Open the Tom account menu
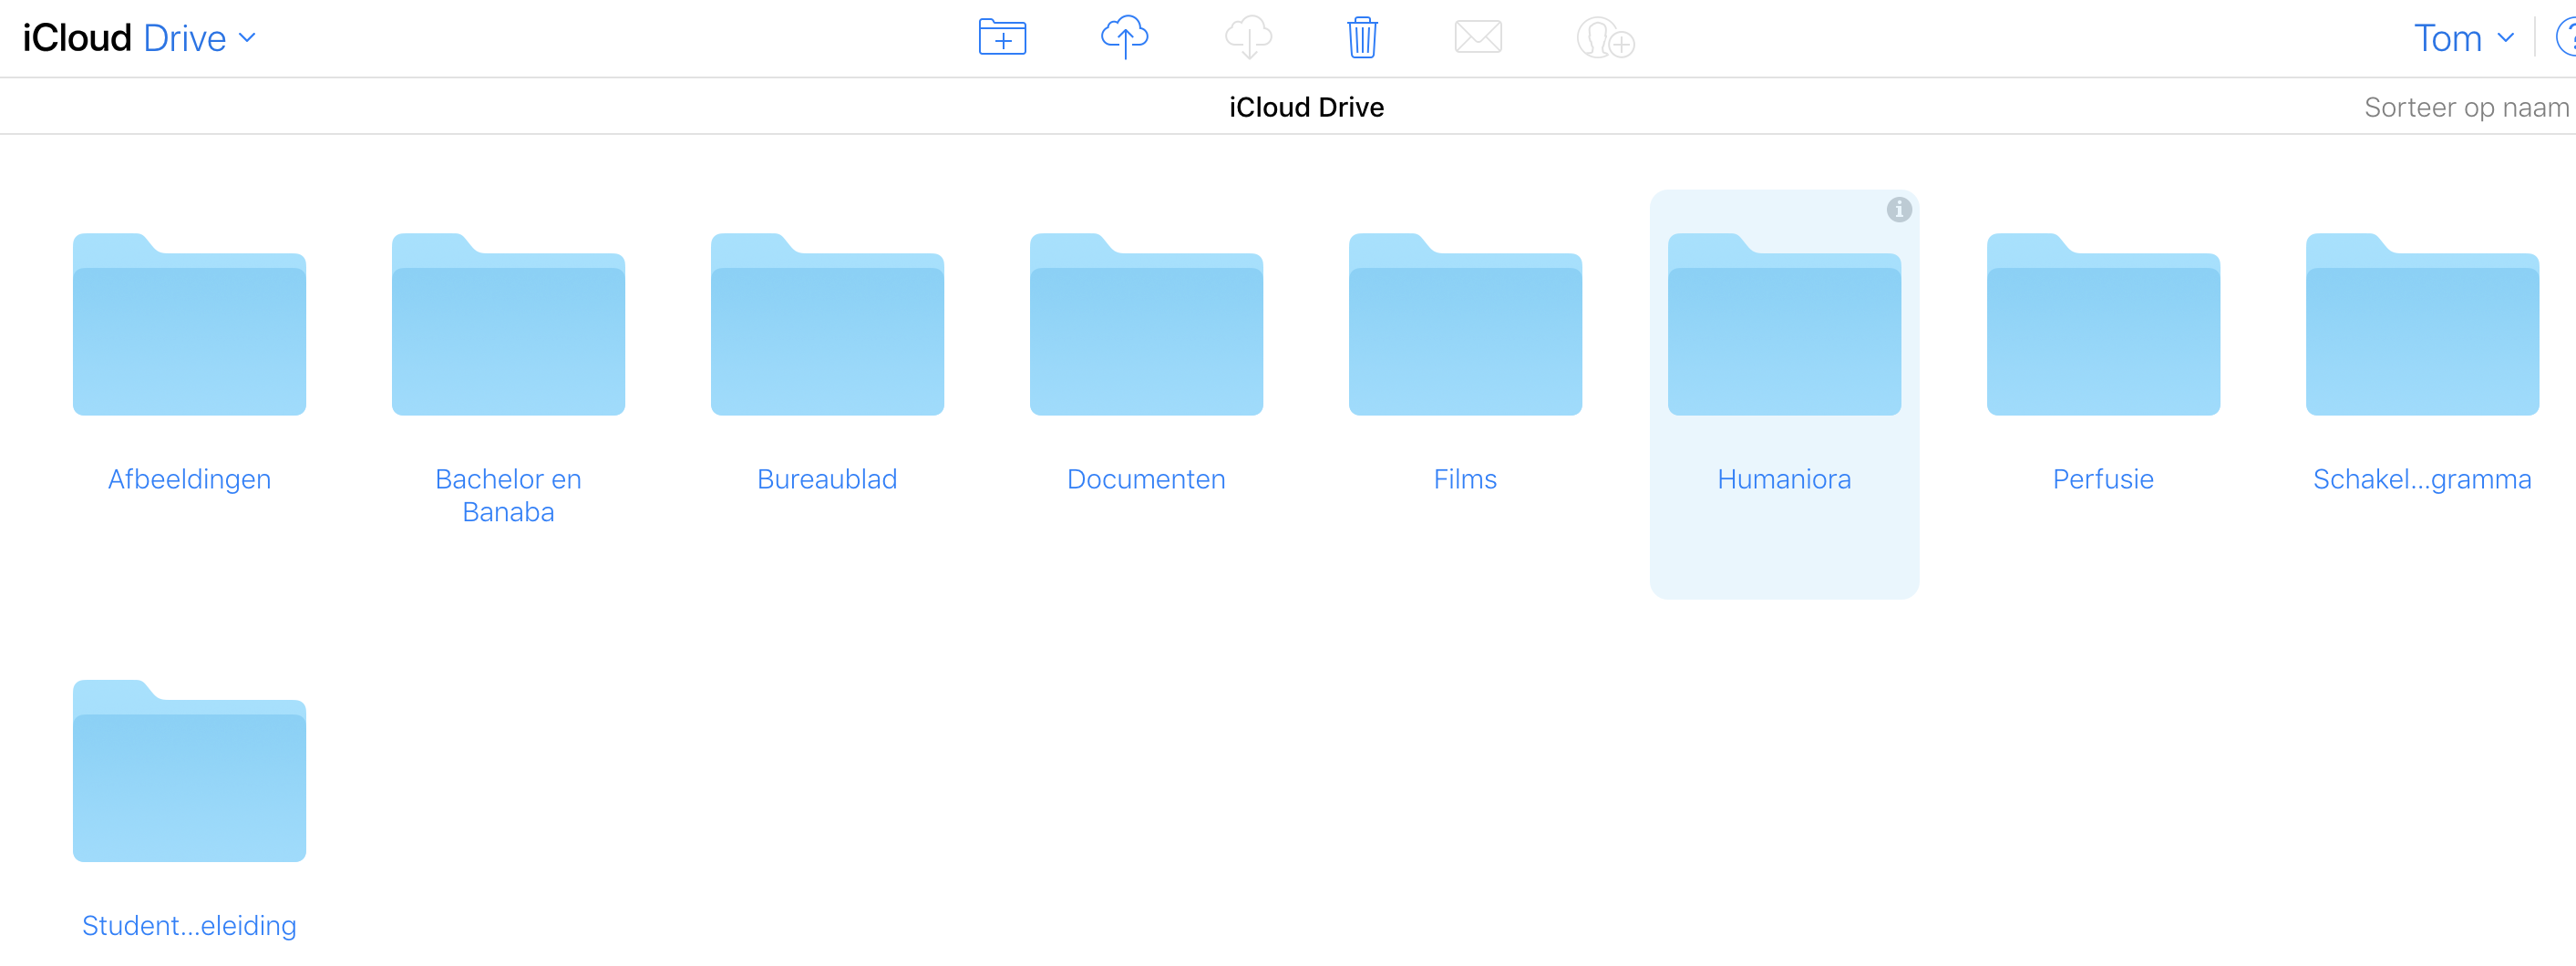This screenshot has width=2576, height=966. click(x=2463, y=38)
